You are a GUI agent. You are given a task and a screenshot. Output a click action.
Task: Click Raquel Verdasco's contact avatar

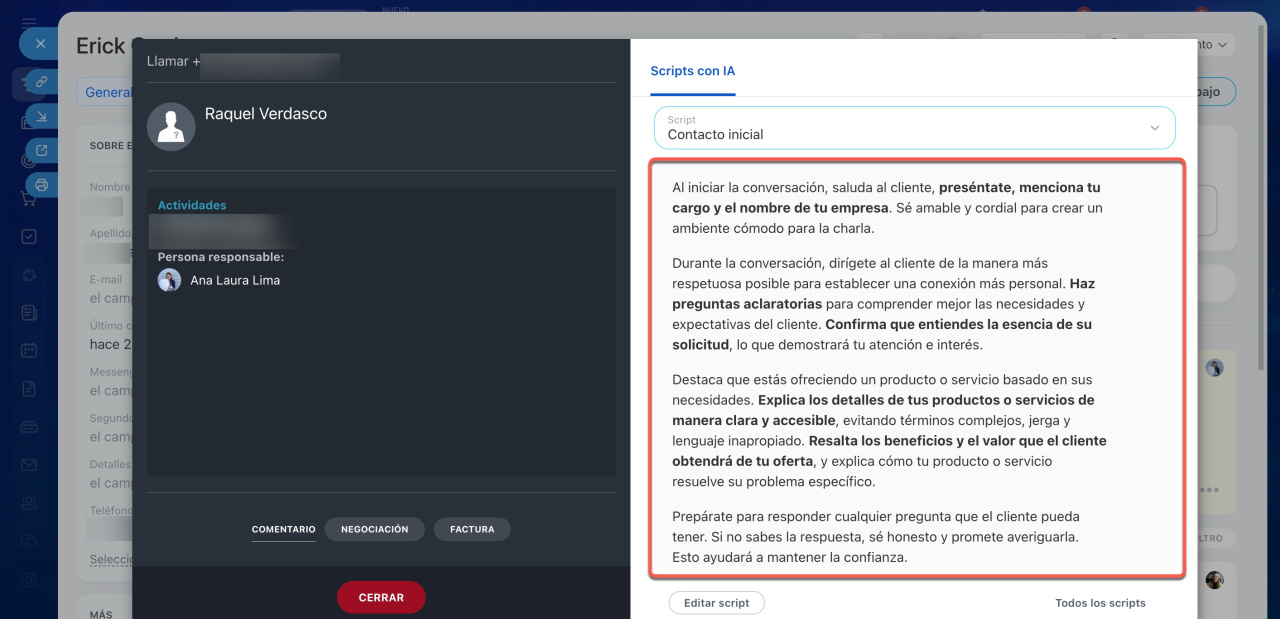point(171,127)
